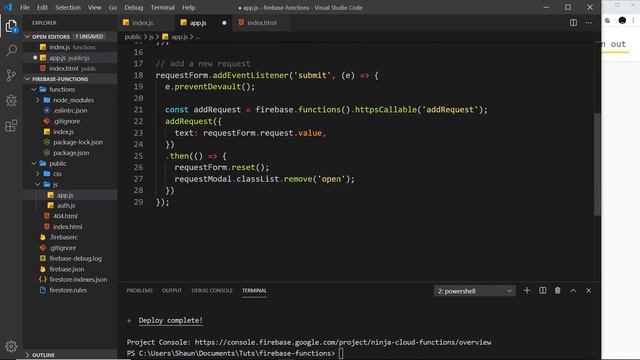Close the terminal panel
Viewport: 640px width, 360px height.
(x=588, y=291)
